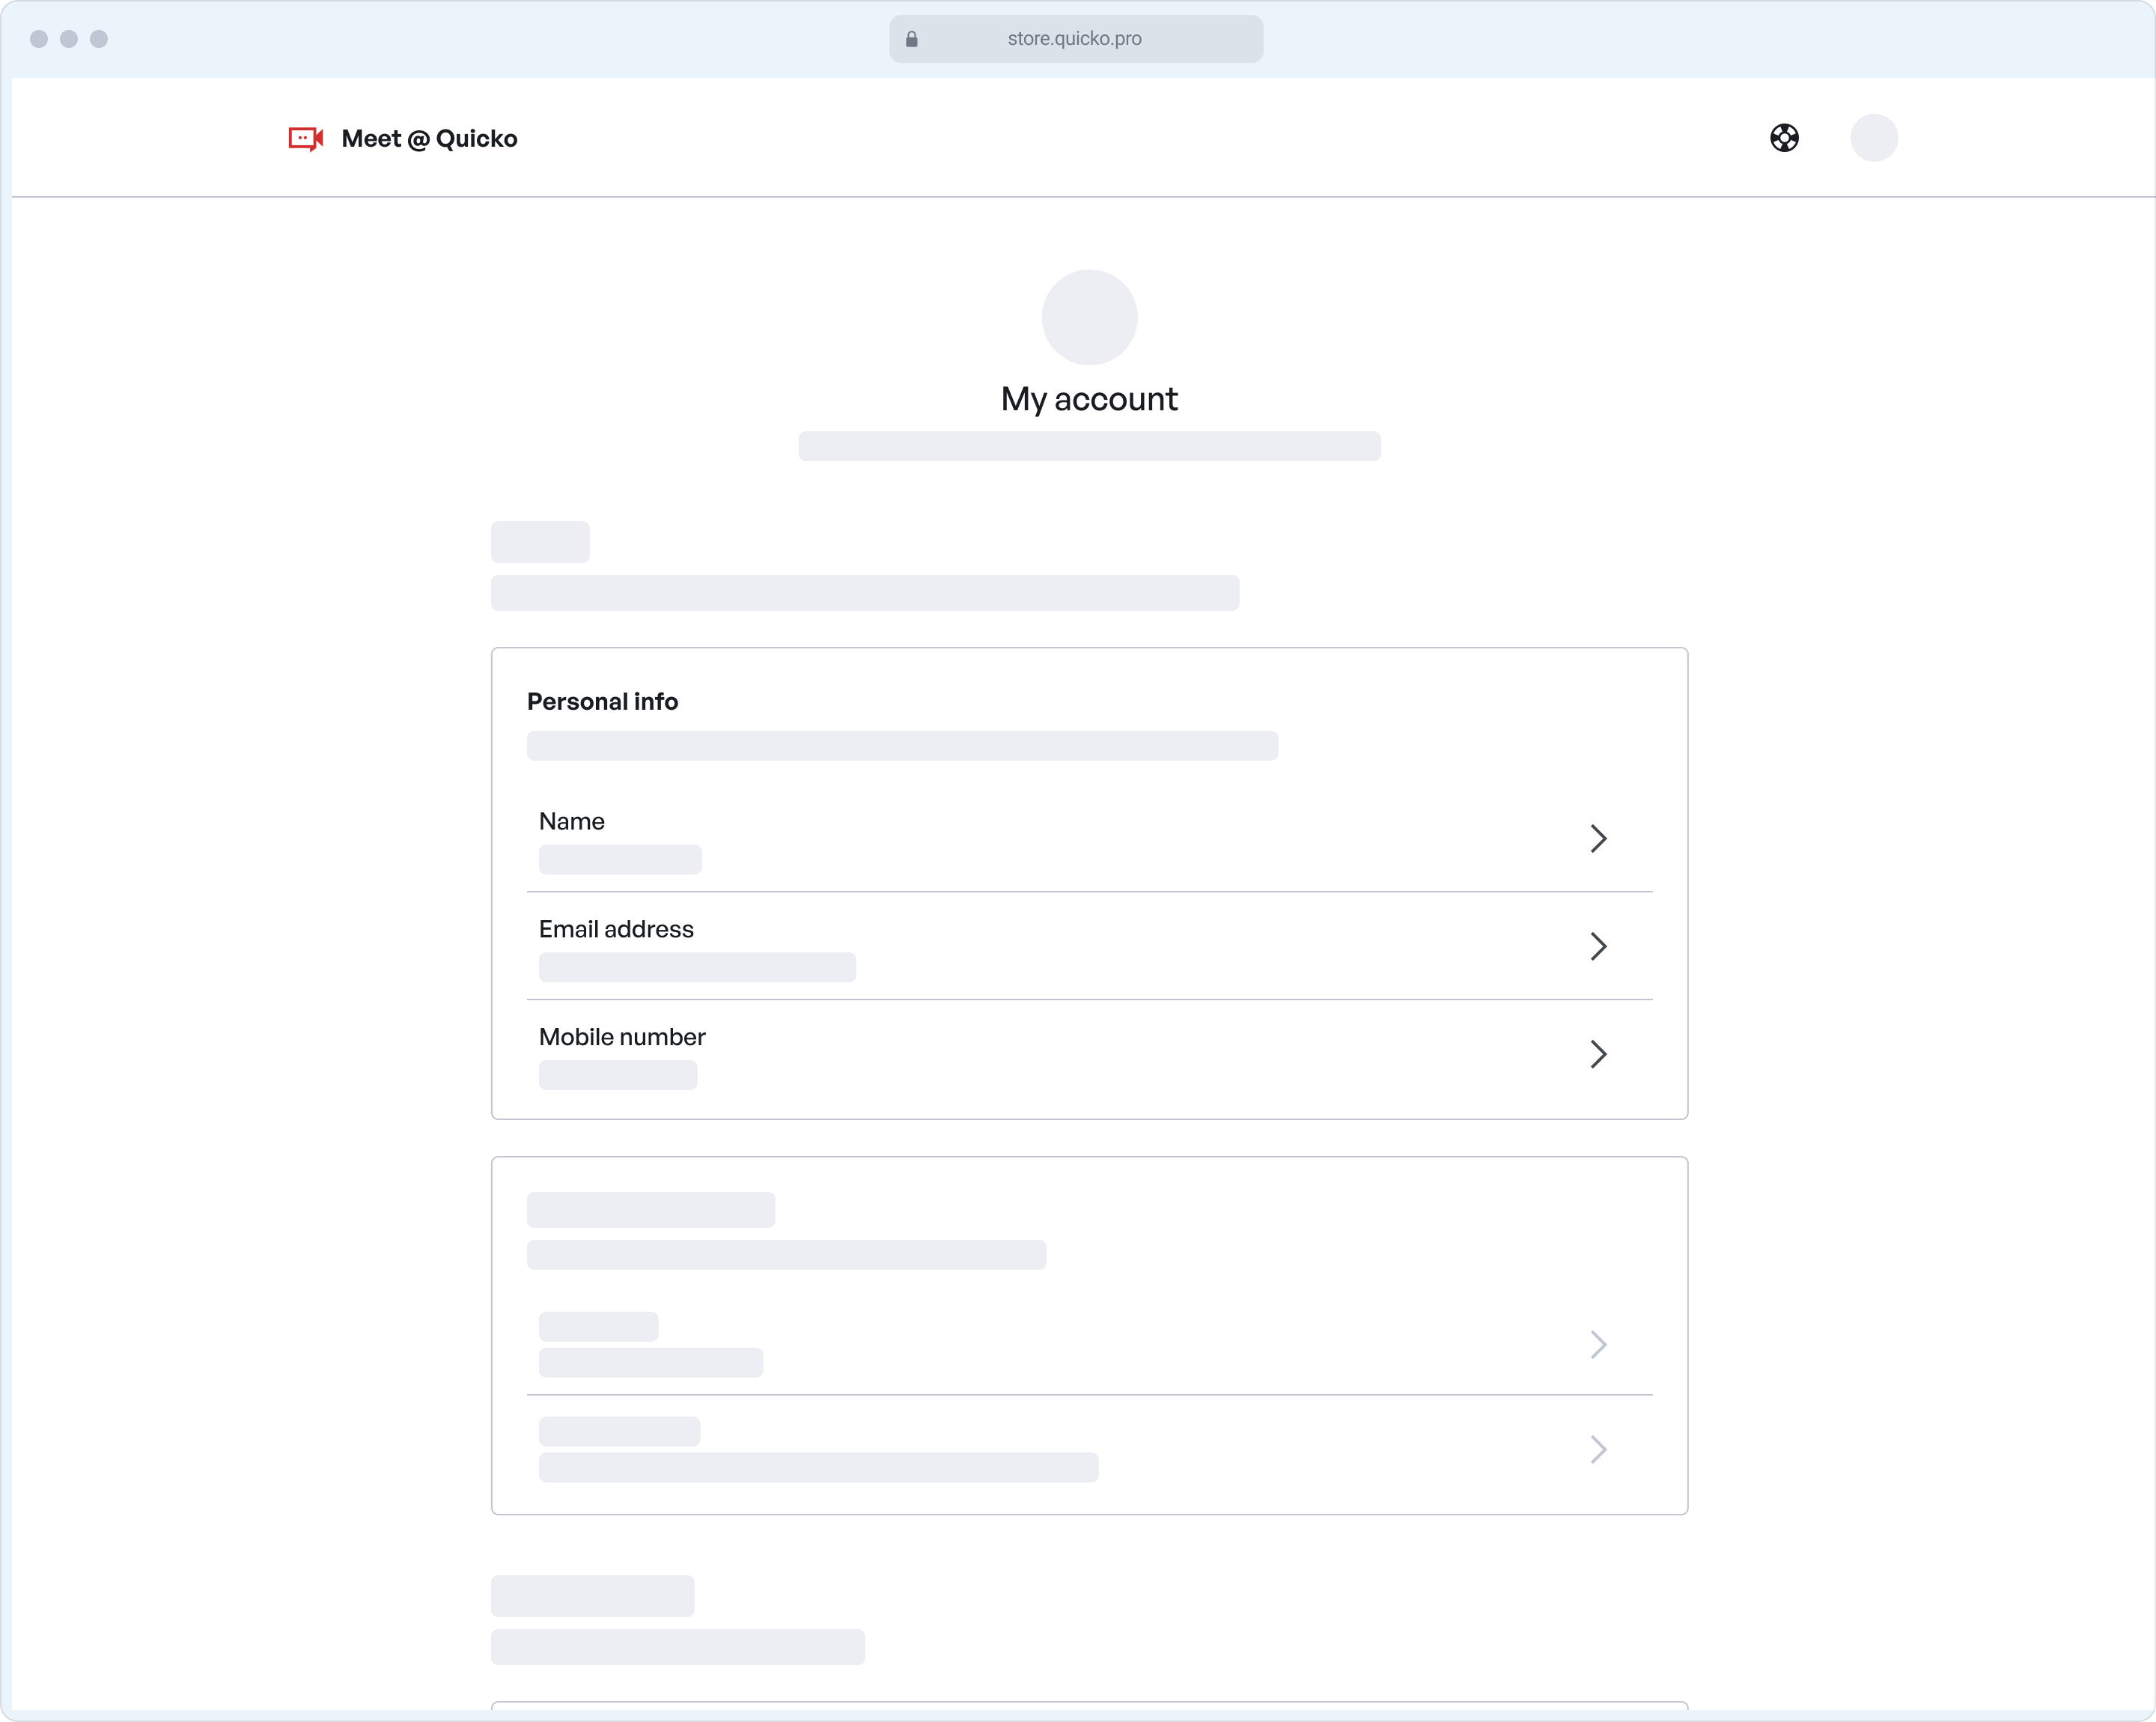Open the first chevron in the loading second card
Screen dimensions: 2156x1722
pos(1598,1344)
